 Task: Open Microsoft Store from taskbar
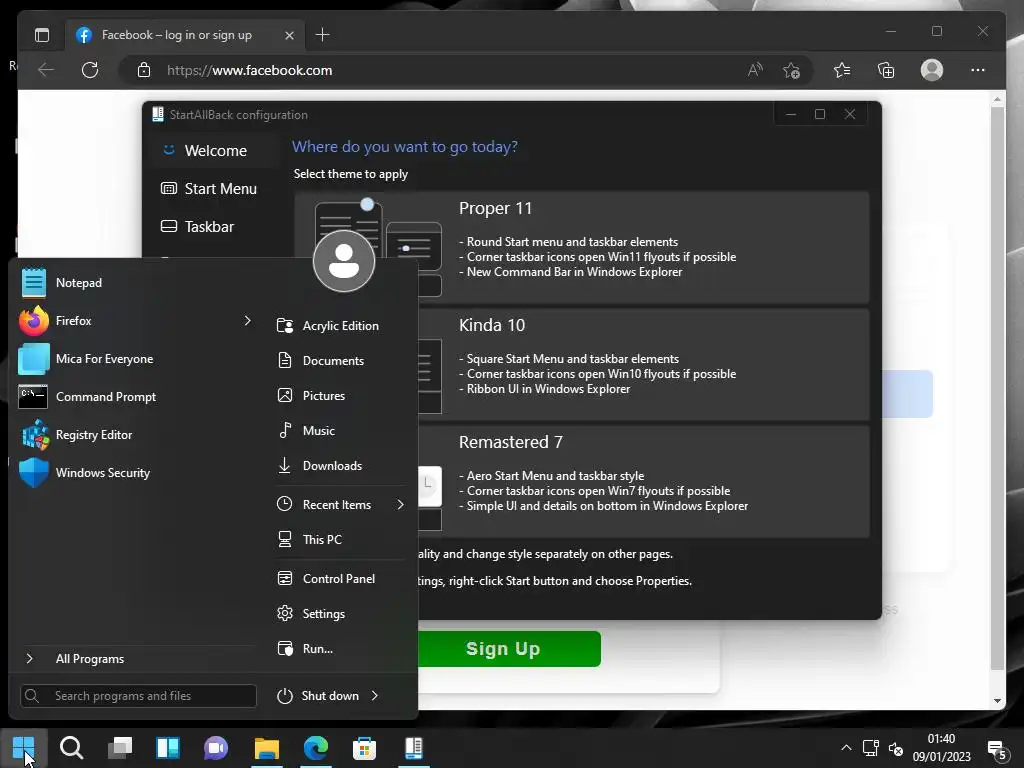pyautogui.click(x=364, y=748)
